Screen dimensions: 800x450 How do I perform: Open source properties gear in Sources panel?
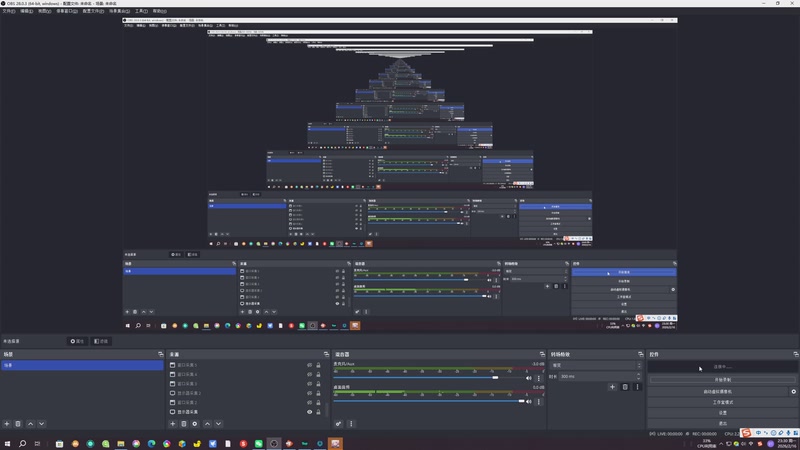[x=195, y=423]
